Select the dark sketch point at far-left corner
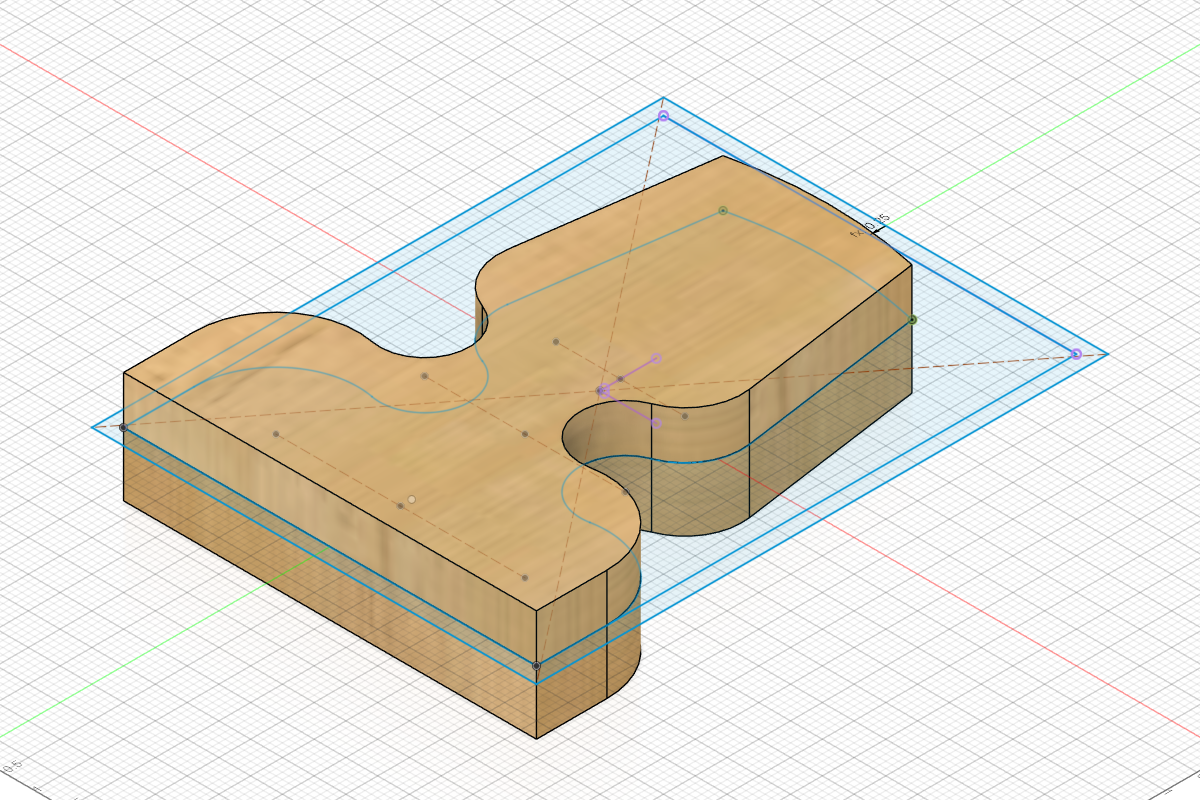1200x800 pixels. pyautogui.click(x=123, y=427)
